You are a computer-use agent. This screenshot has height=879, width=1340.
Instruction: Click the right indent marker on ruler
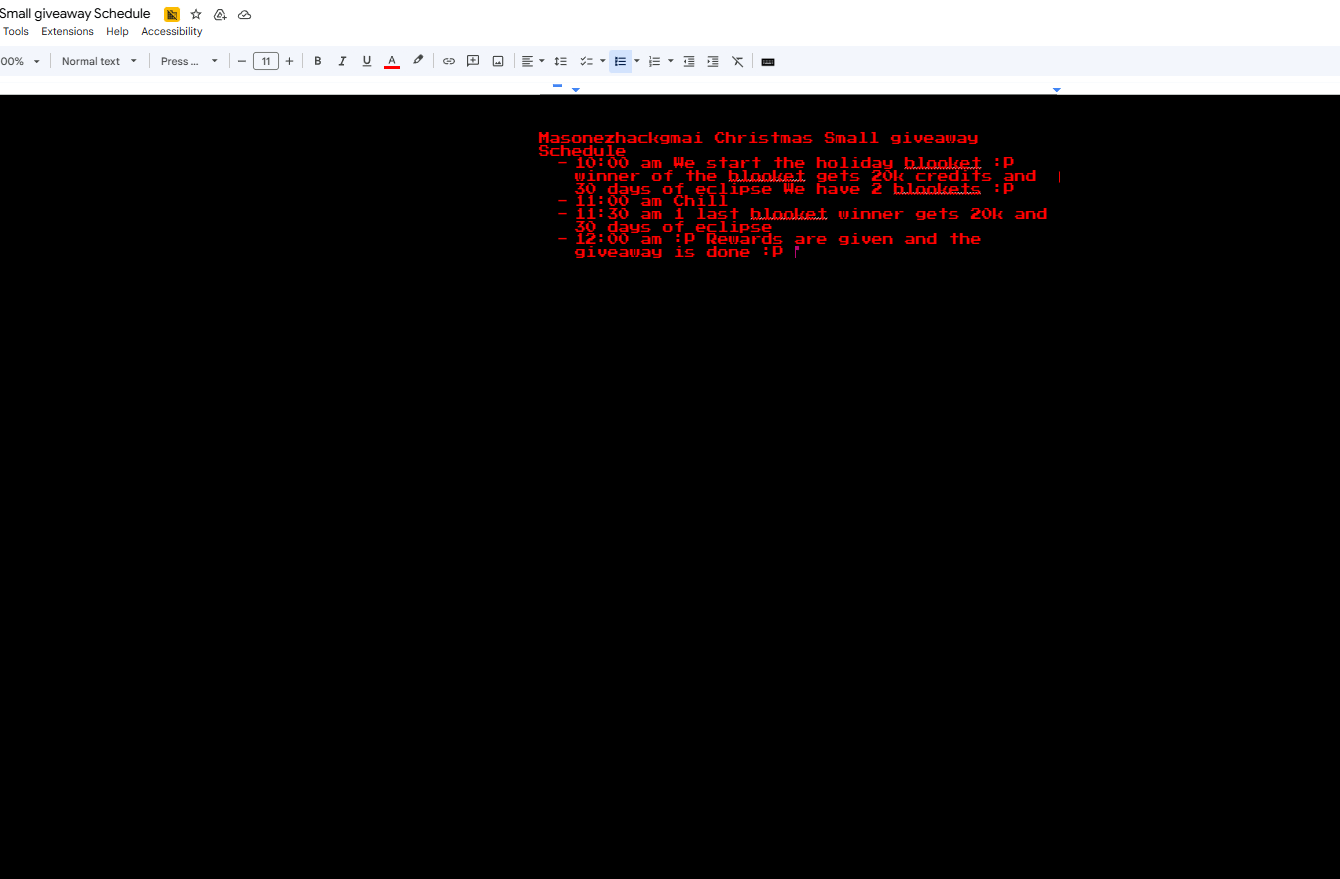coord(1057,90)
